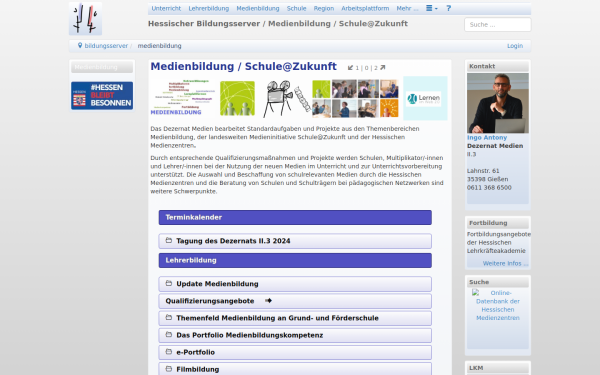600x375 pixels.
Task: Focus the Suche search field
Action: point(497,24)
